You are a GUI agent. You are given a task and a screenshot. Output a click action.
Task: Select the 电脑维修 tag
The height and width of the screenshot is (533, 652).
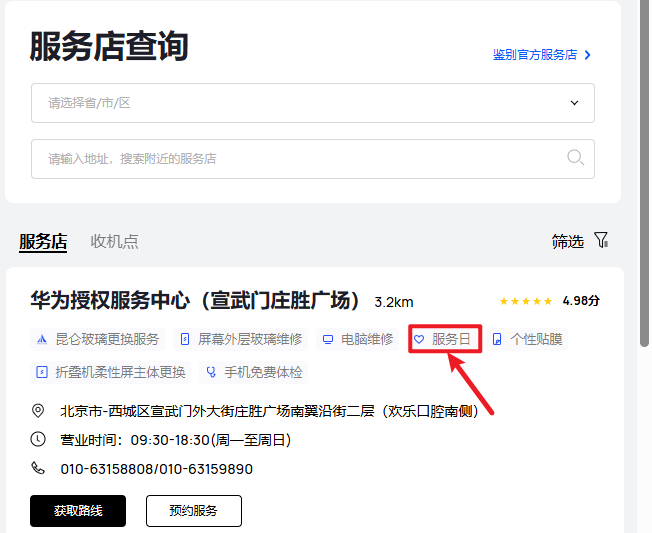pos(358,339)
